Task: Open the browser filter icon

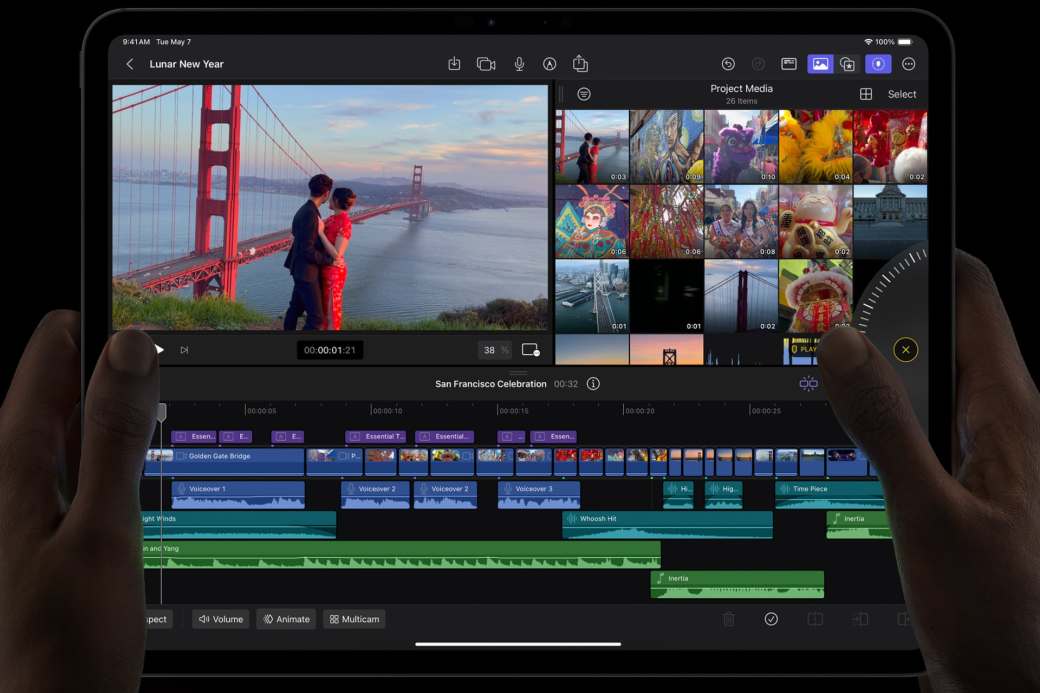Action: click(x=584, y=94)
